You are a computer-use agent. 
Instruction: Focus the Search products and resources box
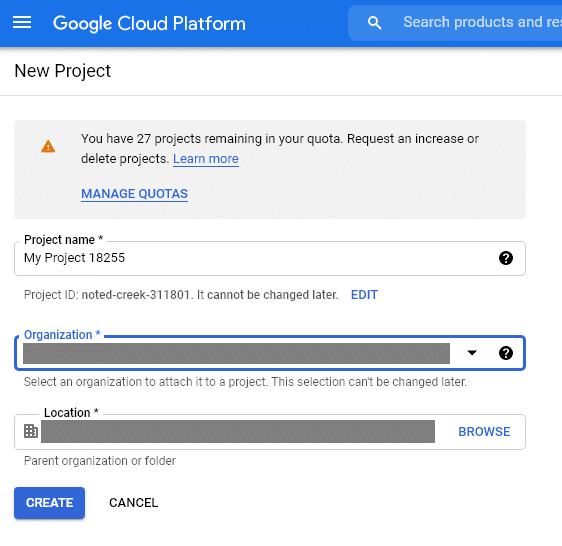455,23
